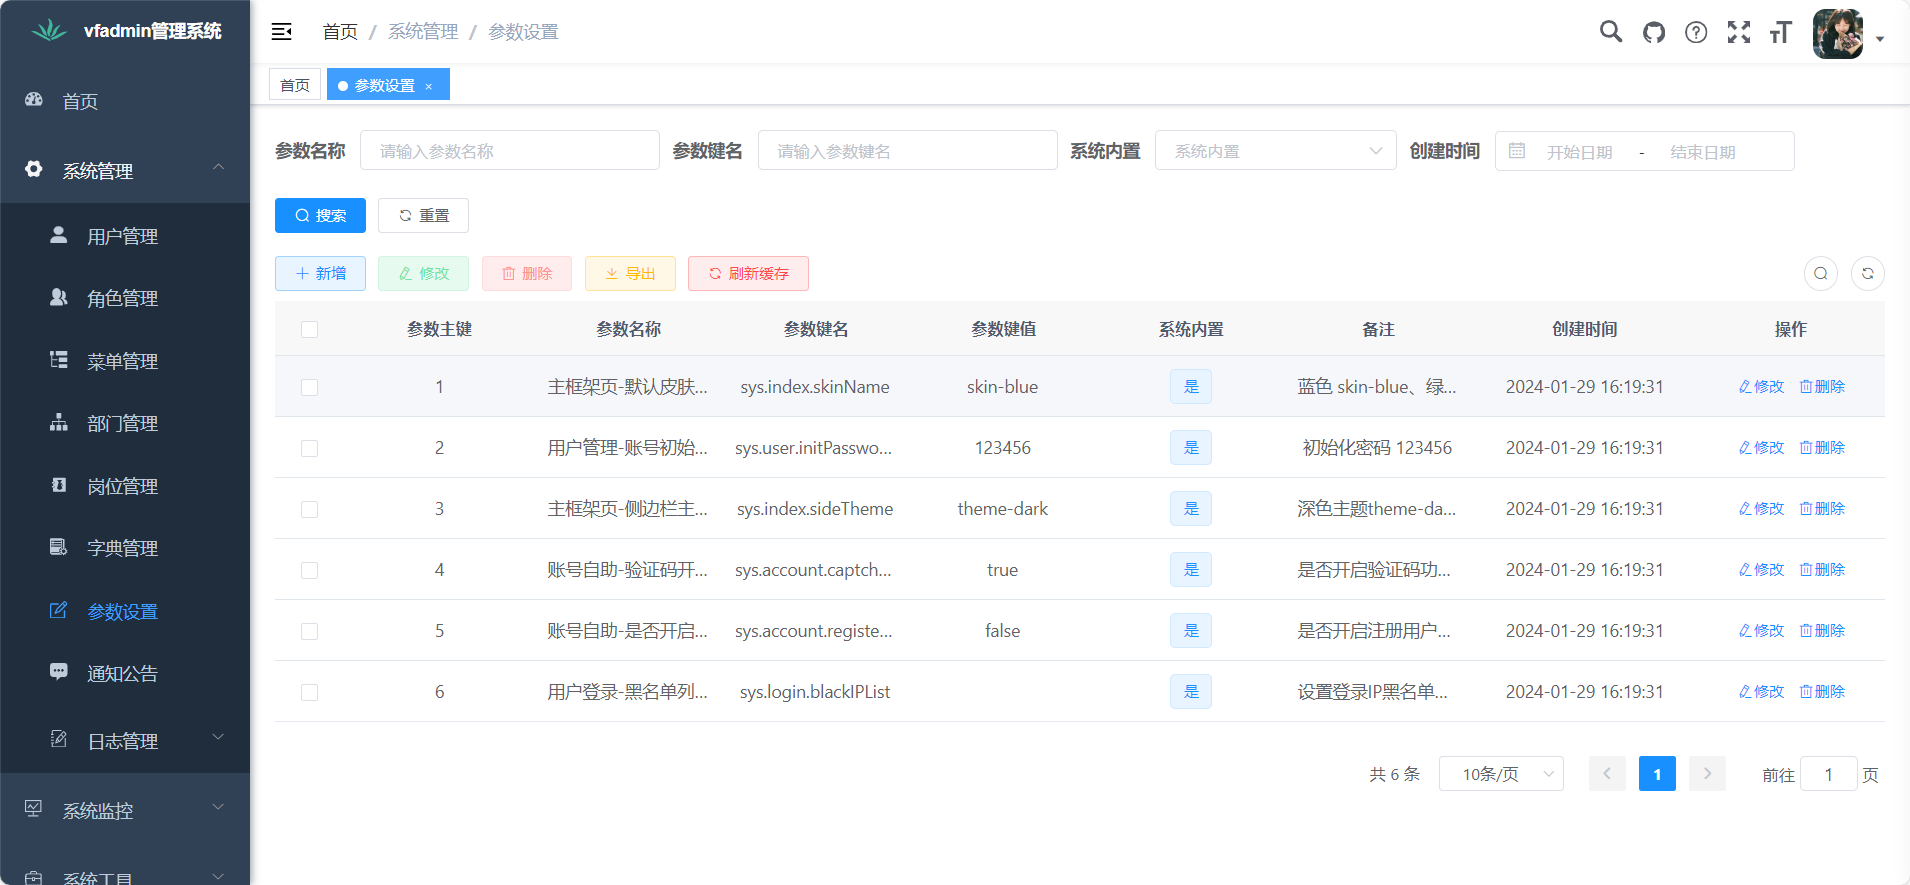The width and height of the screenshot is (1910, 885).
Task: Refresh the table with circular refresh icon
Action: (1867, 273)
